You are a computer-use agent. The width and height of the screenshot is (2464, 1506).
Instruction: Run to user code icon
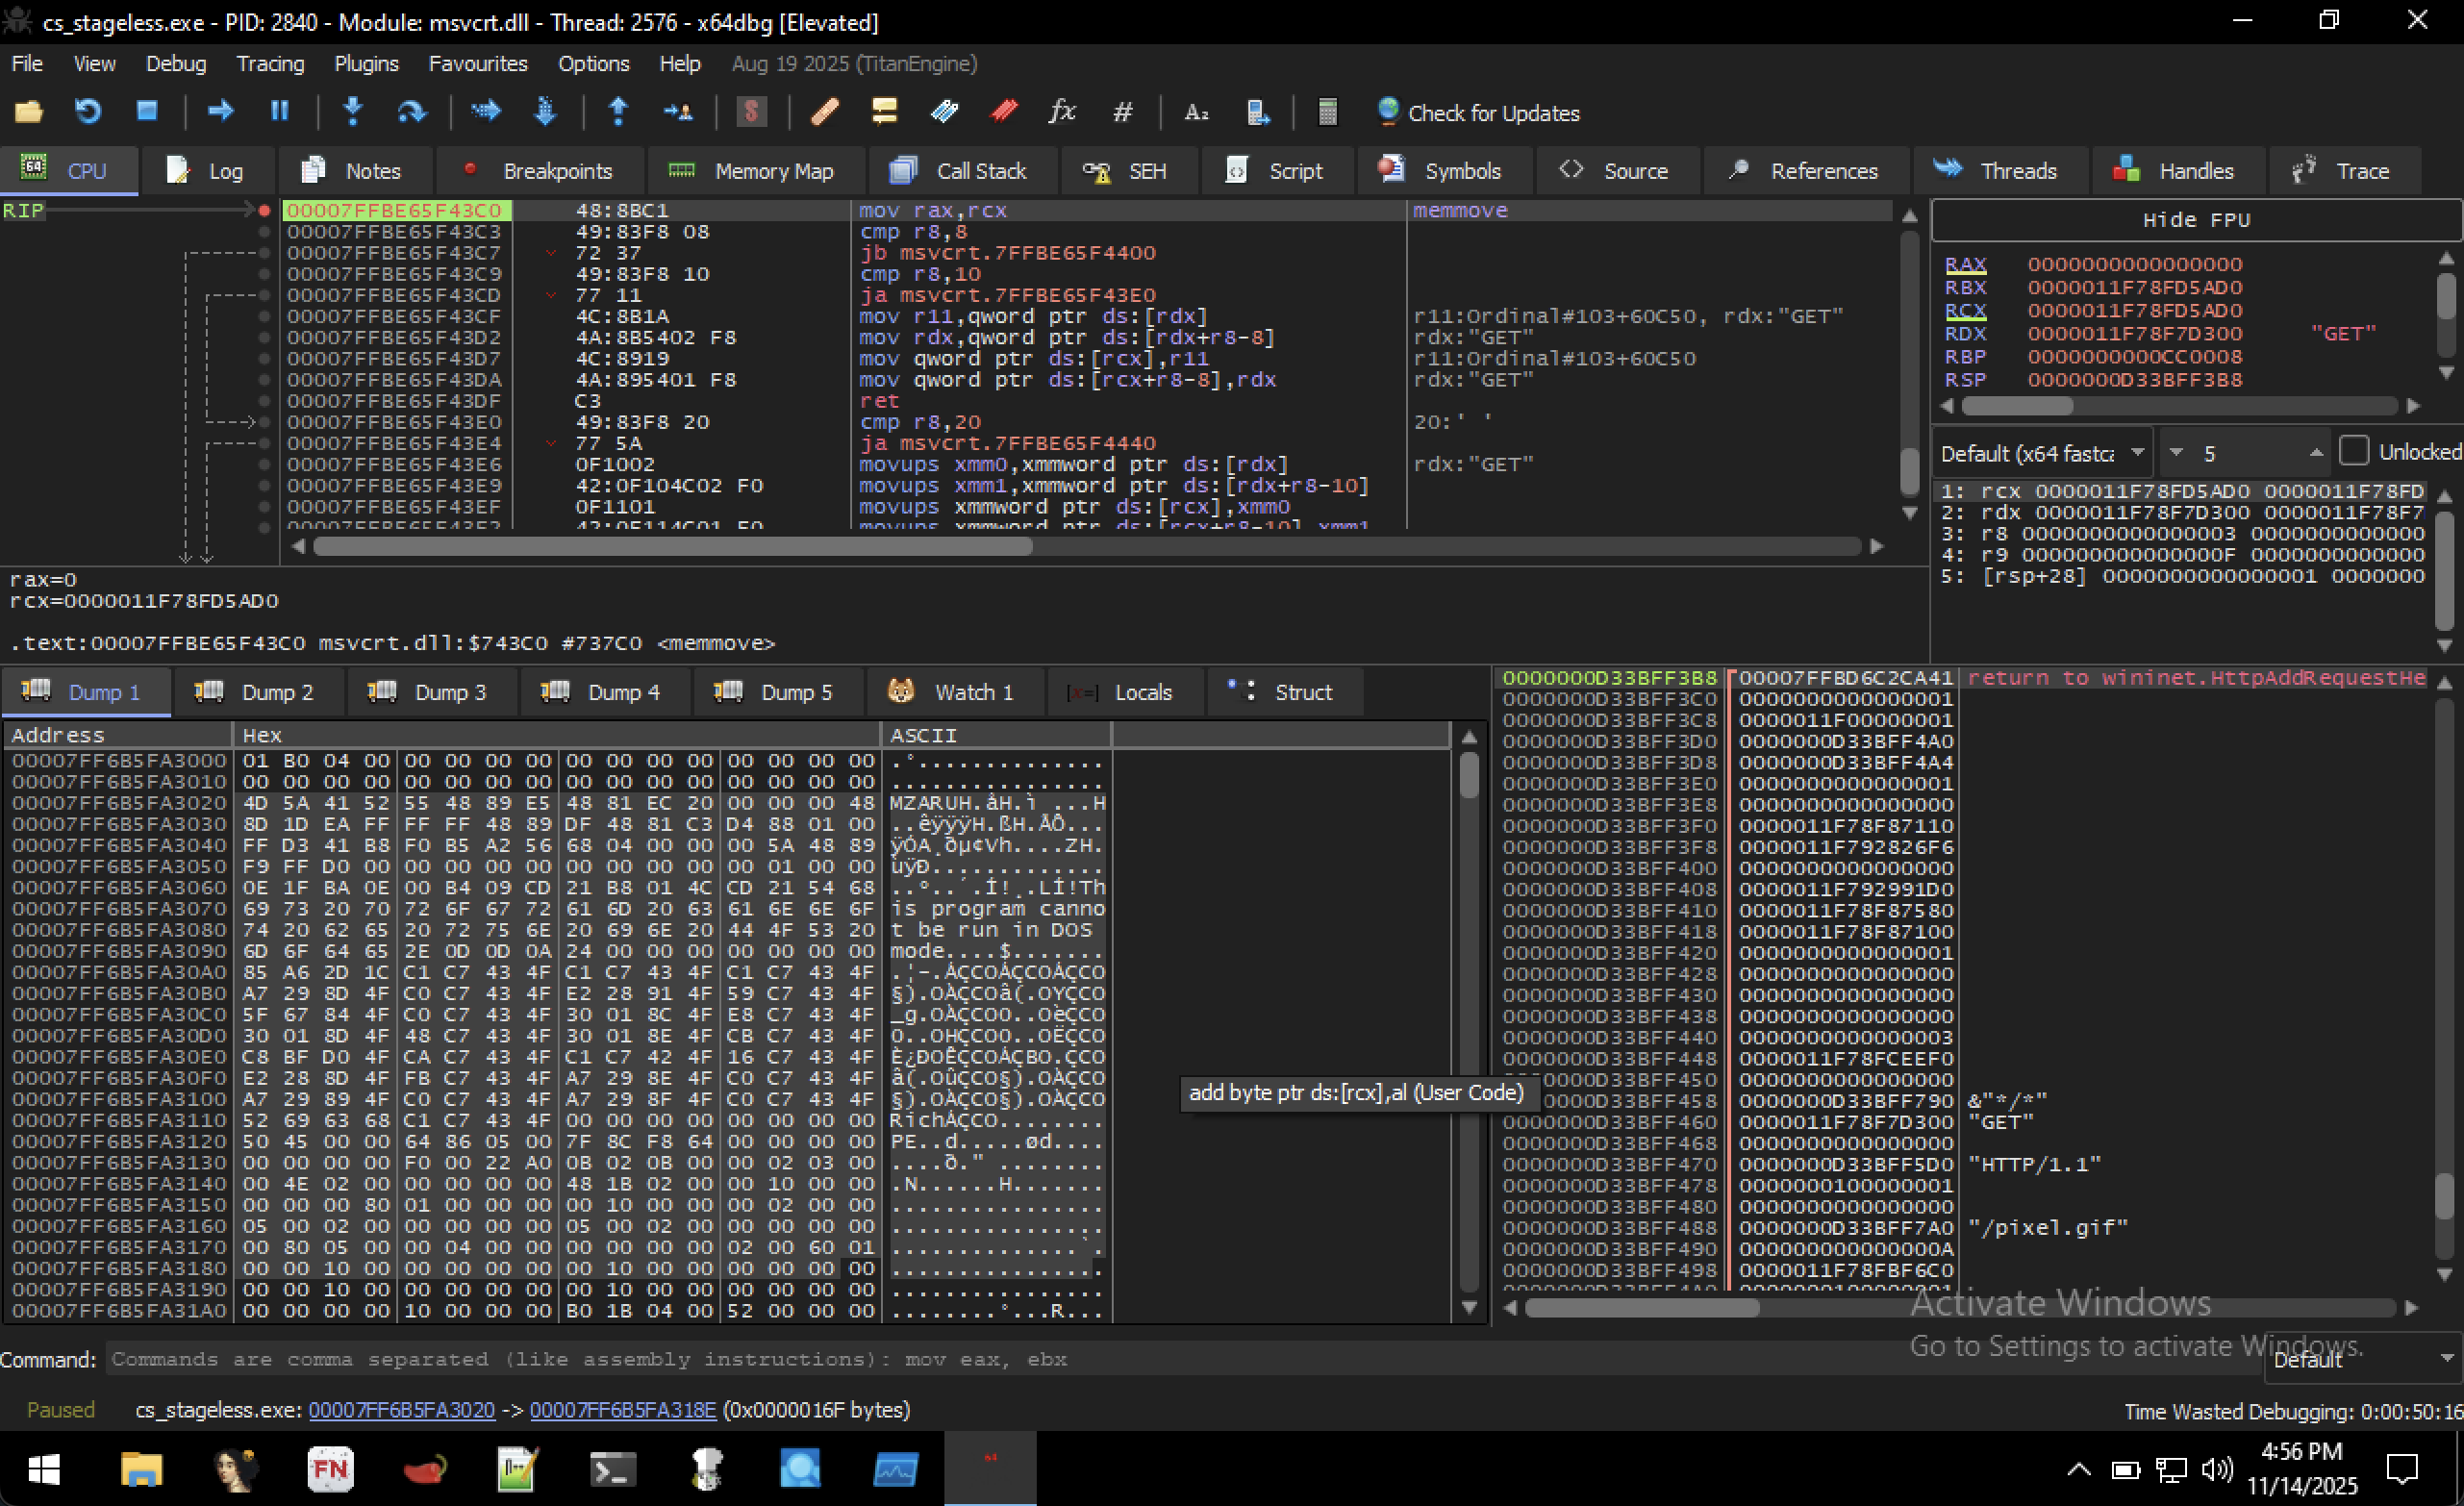[678, 112]
